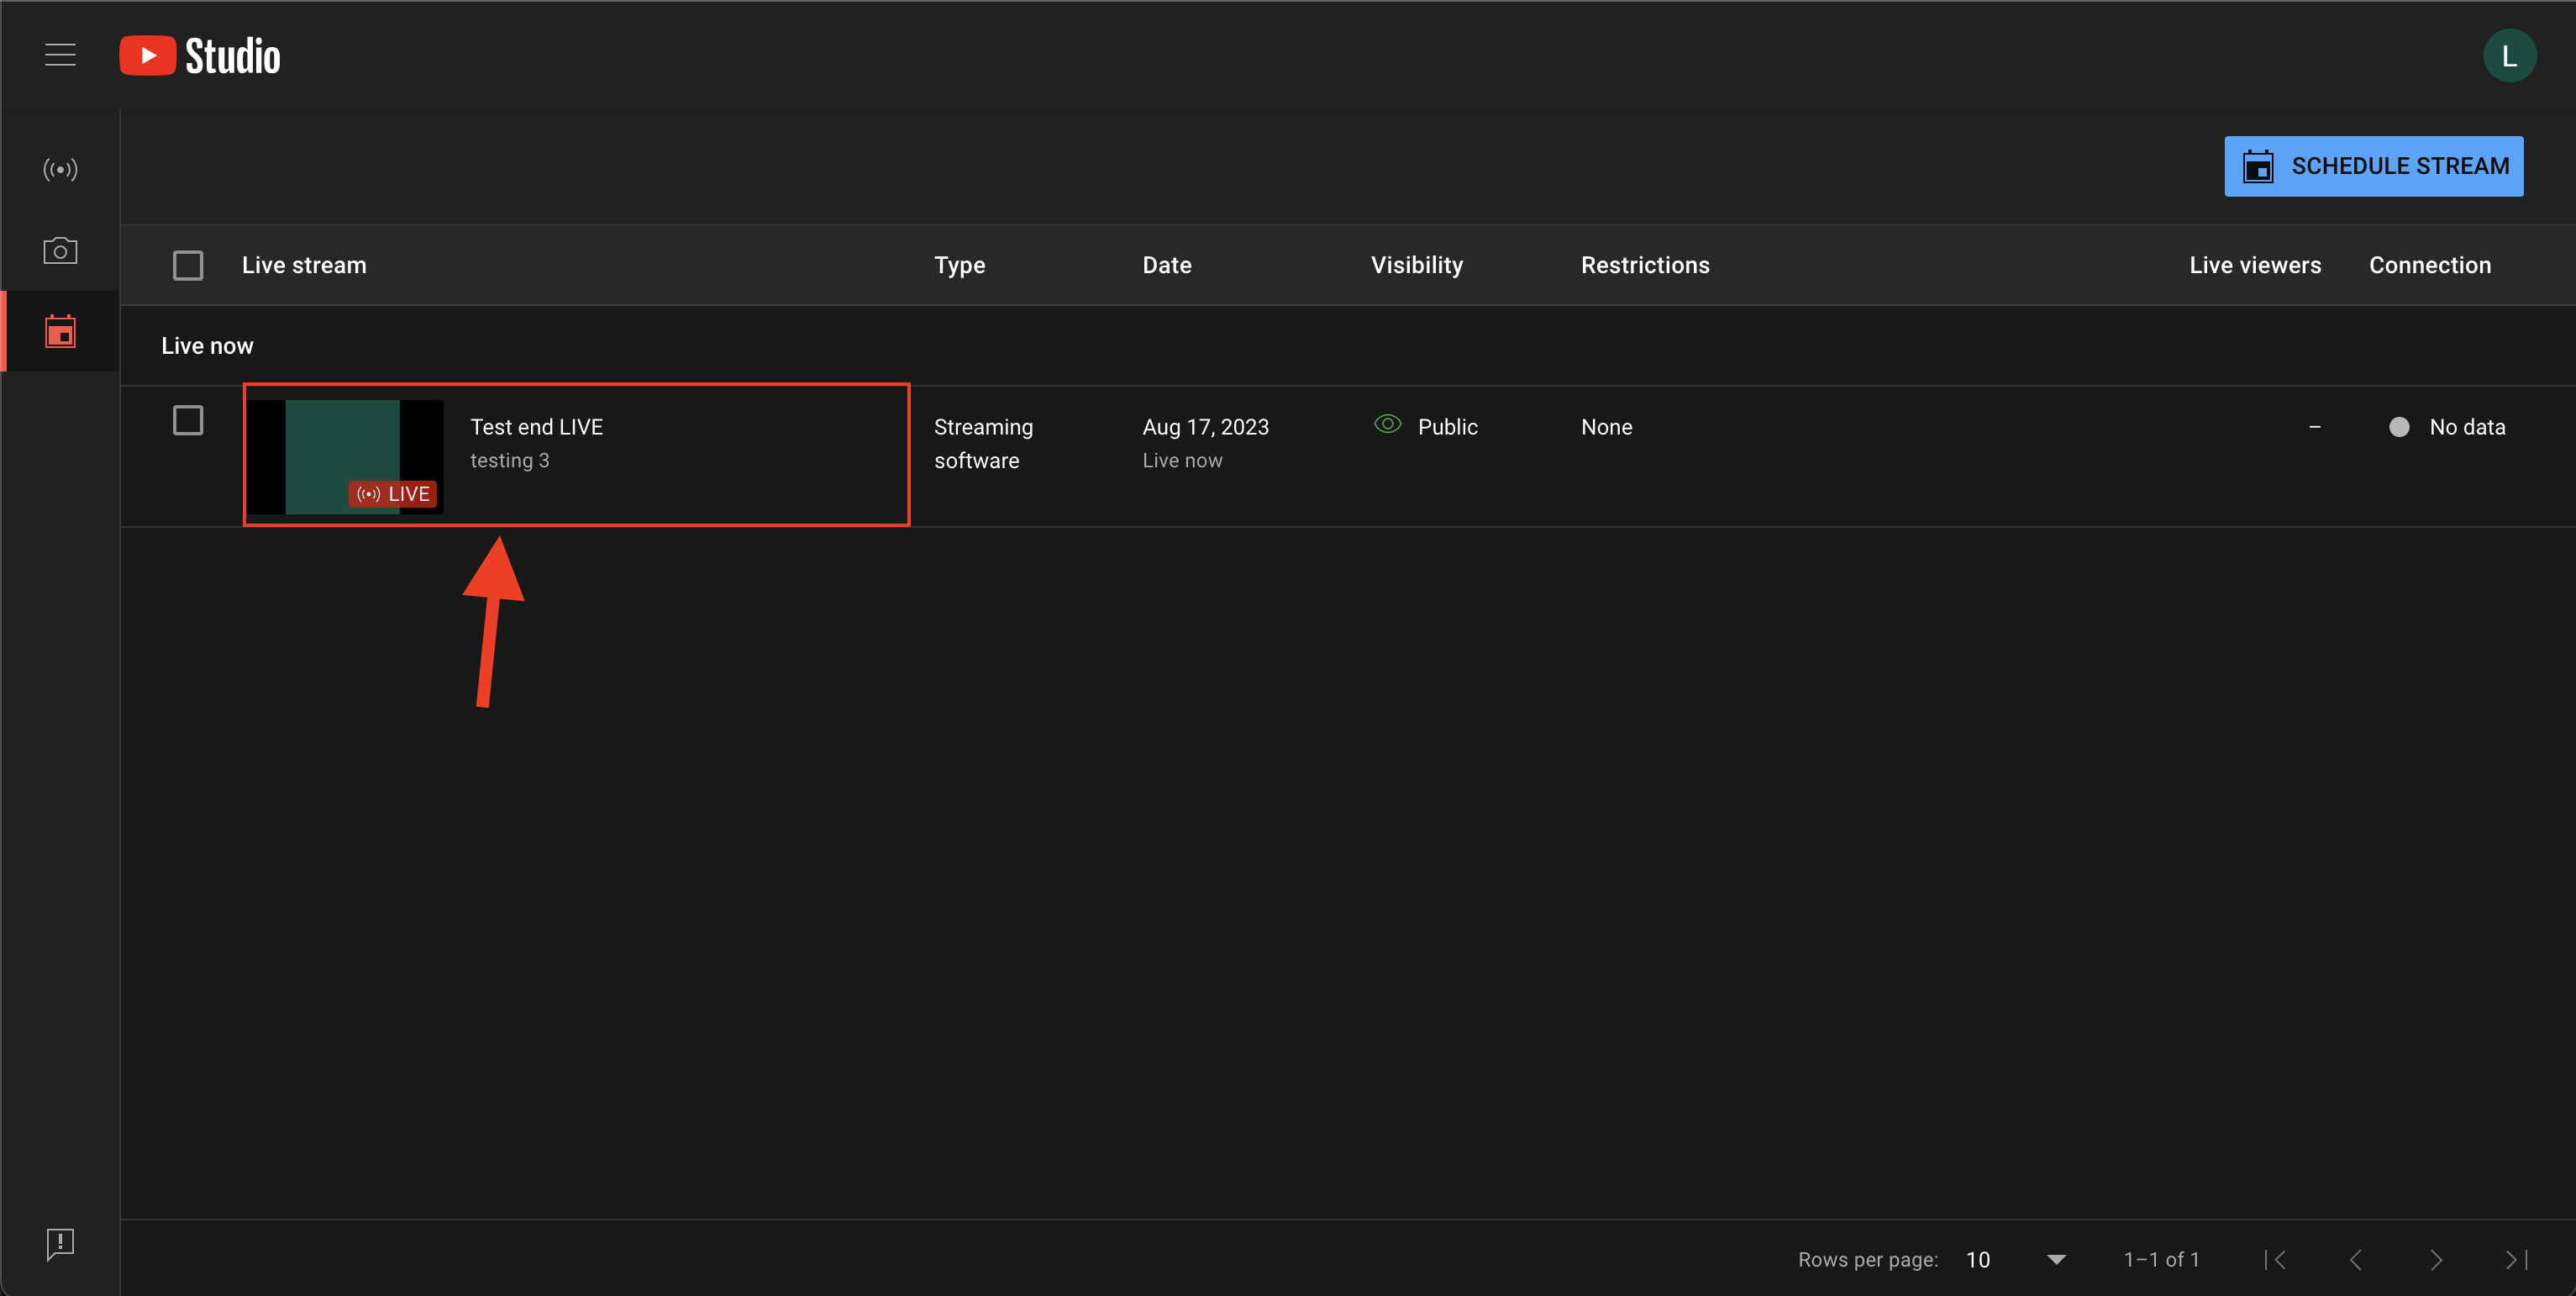
Task: Open the Test end LIVE stream title
Action: [x=537, y=427]
